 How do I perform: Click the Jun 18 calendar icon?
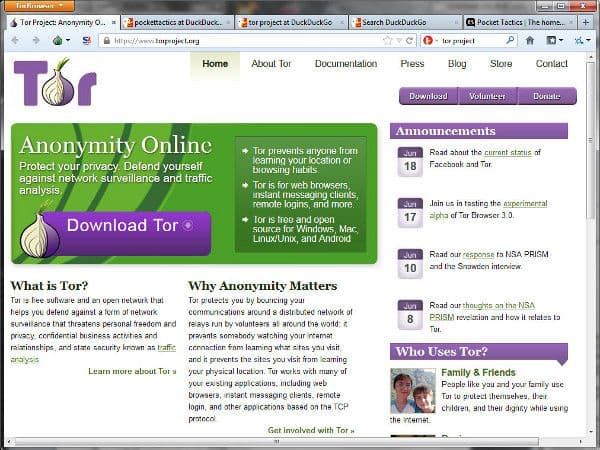[410, 161]
